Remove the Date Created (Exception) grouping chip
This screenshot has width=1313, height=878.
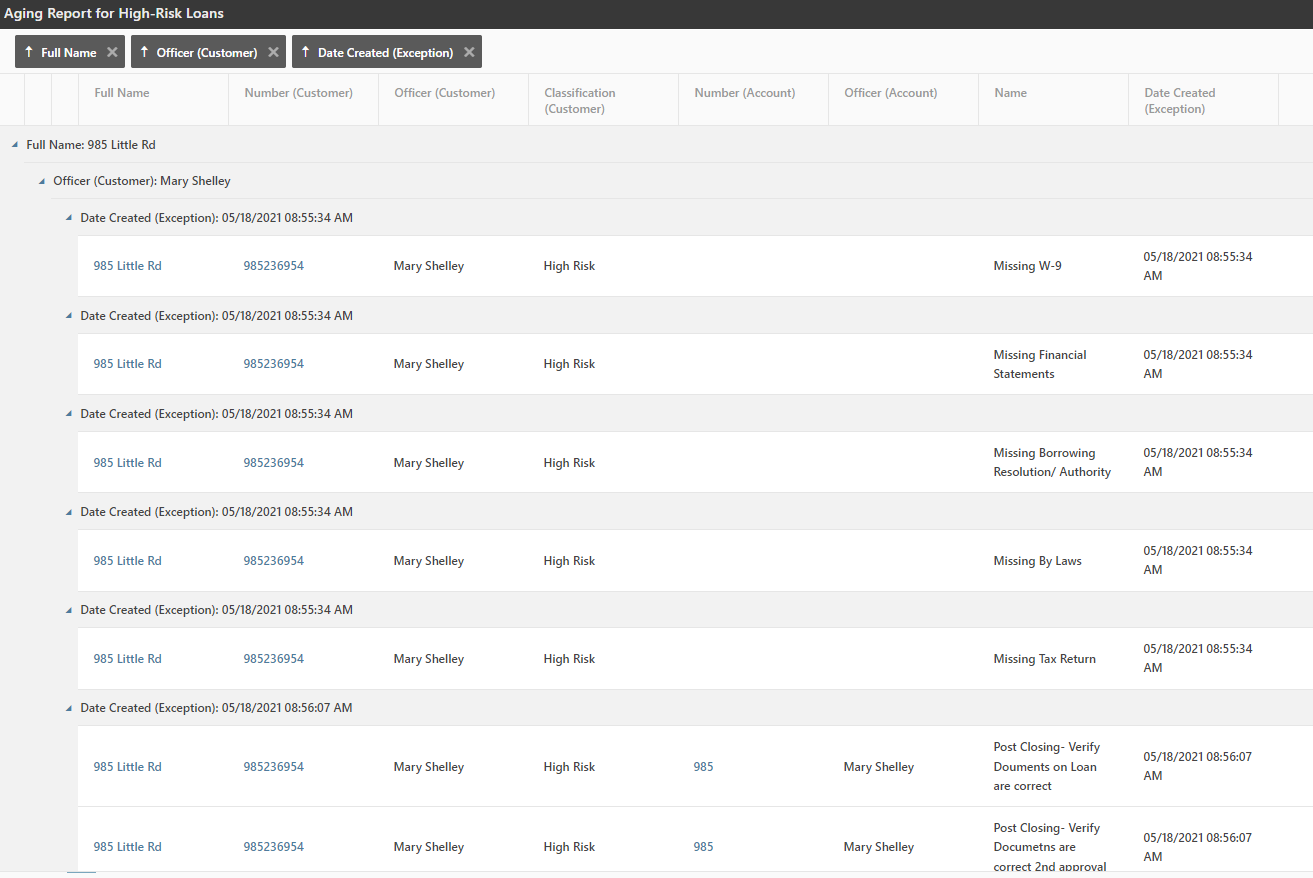click(x=469, y=52)
